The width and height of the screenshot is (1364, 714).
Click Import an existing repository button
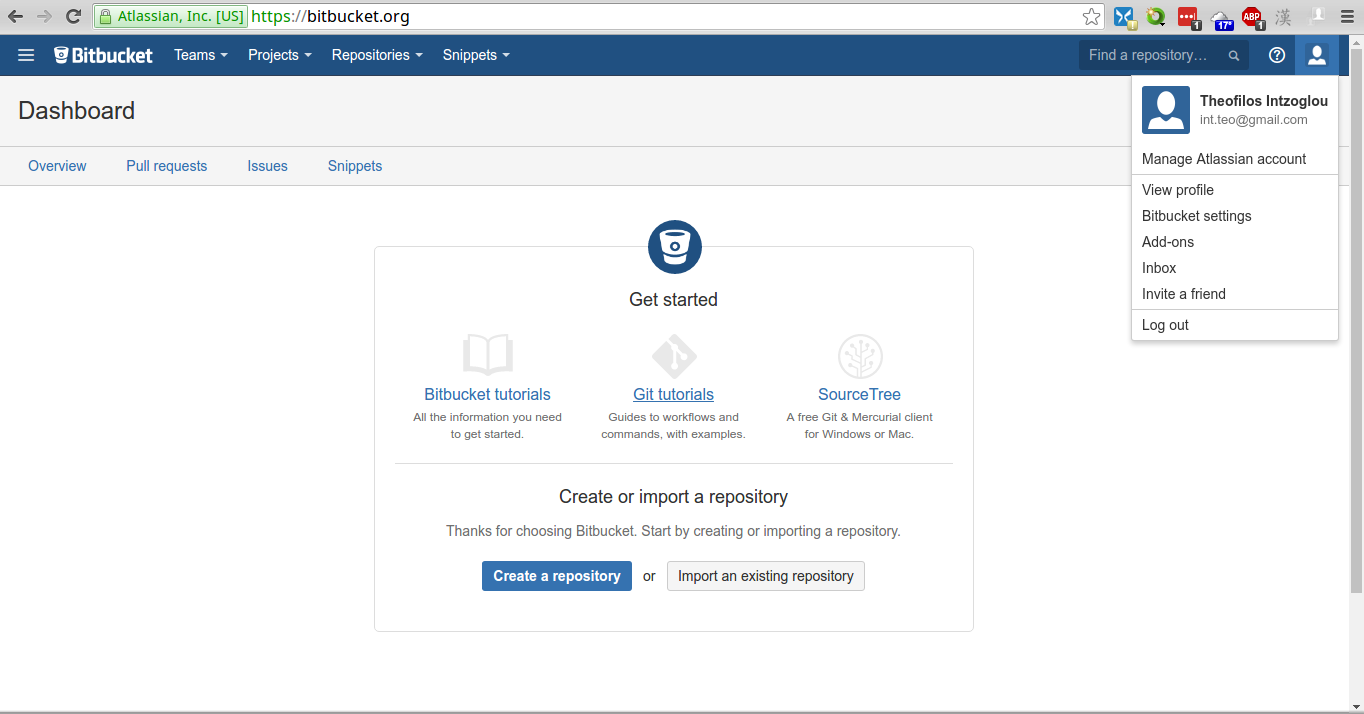(x=766, y=576)
